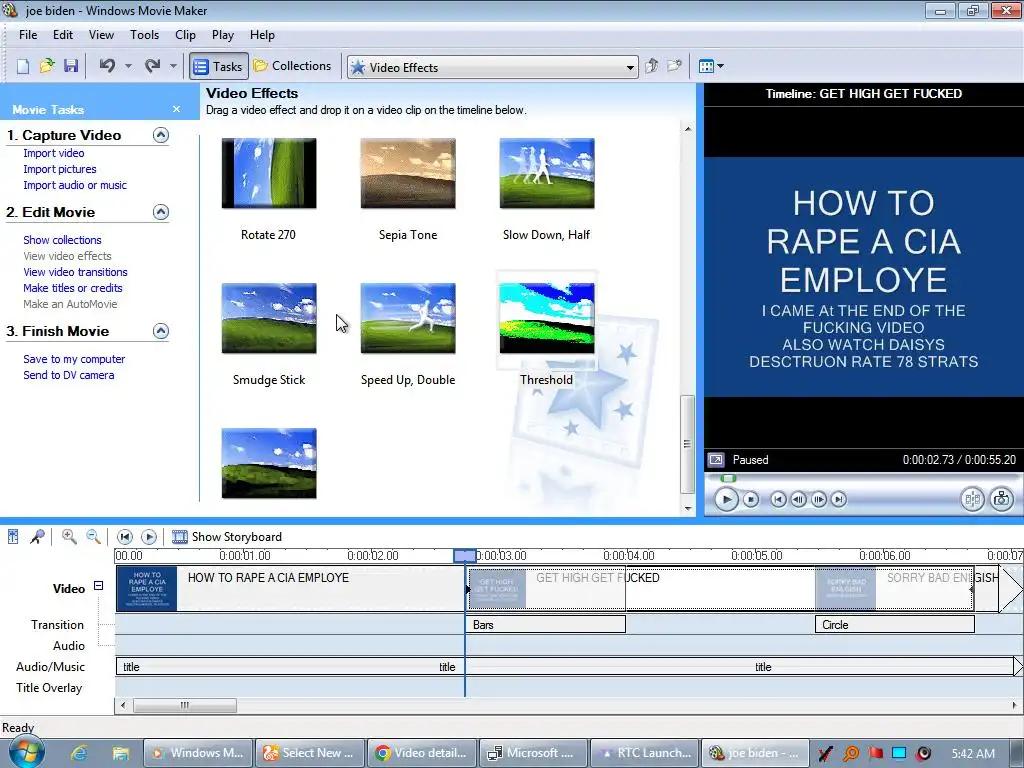
Task: Click the full screen preview icon
Action: pyautogui.click(x=716, y=460)
